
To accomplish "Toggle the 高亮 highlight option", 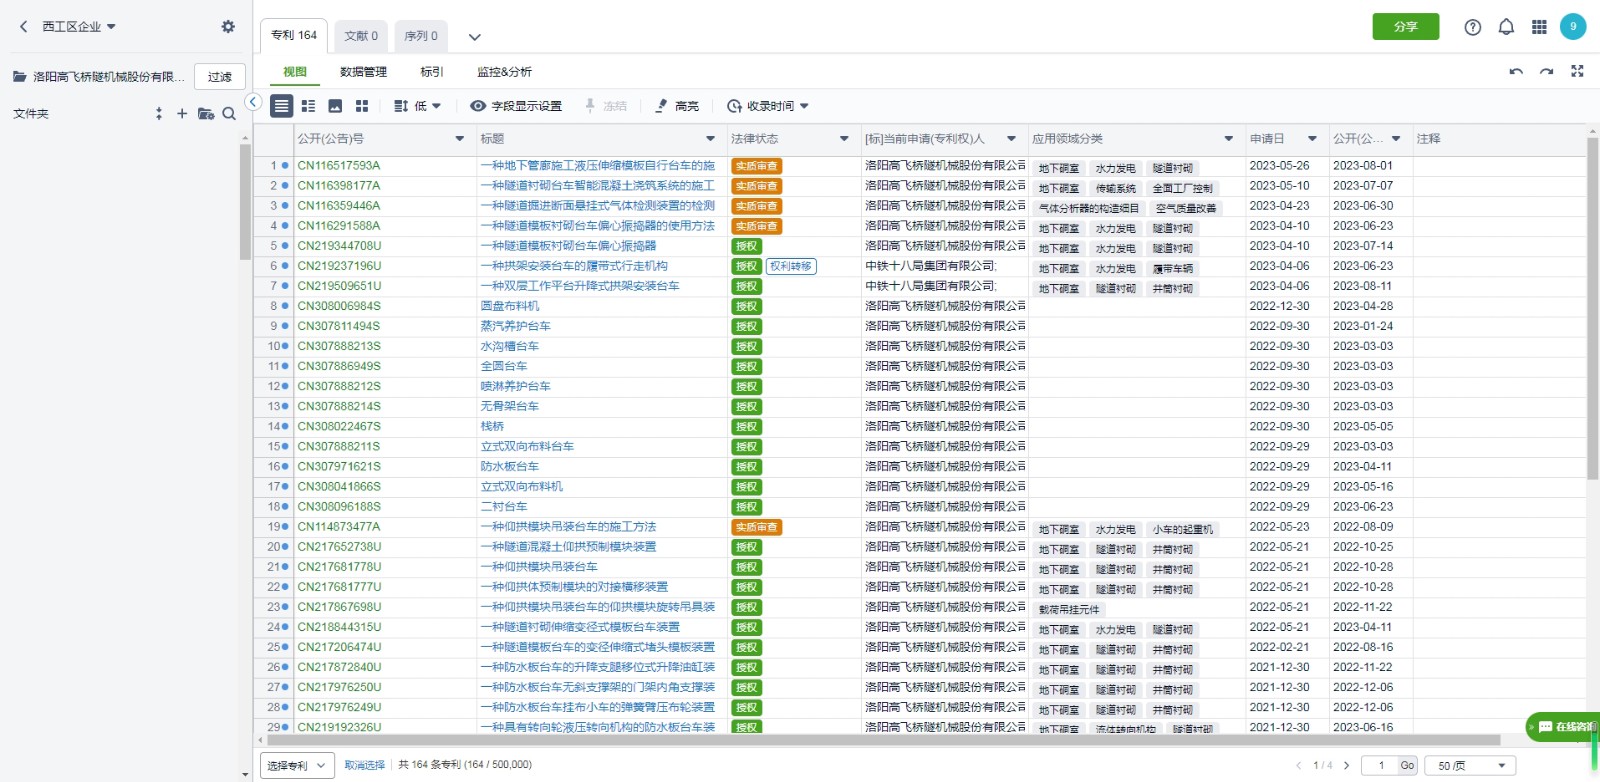I will 677,106.
